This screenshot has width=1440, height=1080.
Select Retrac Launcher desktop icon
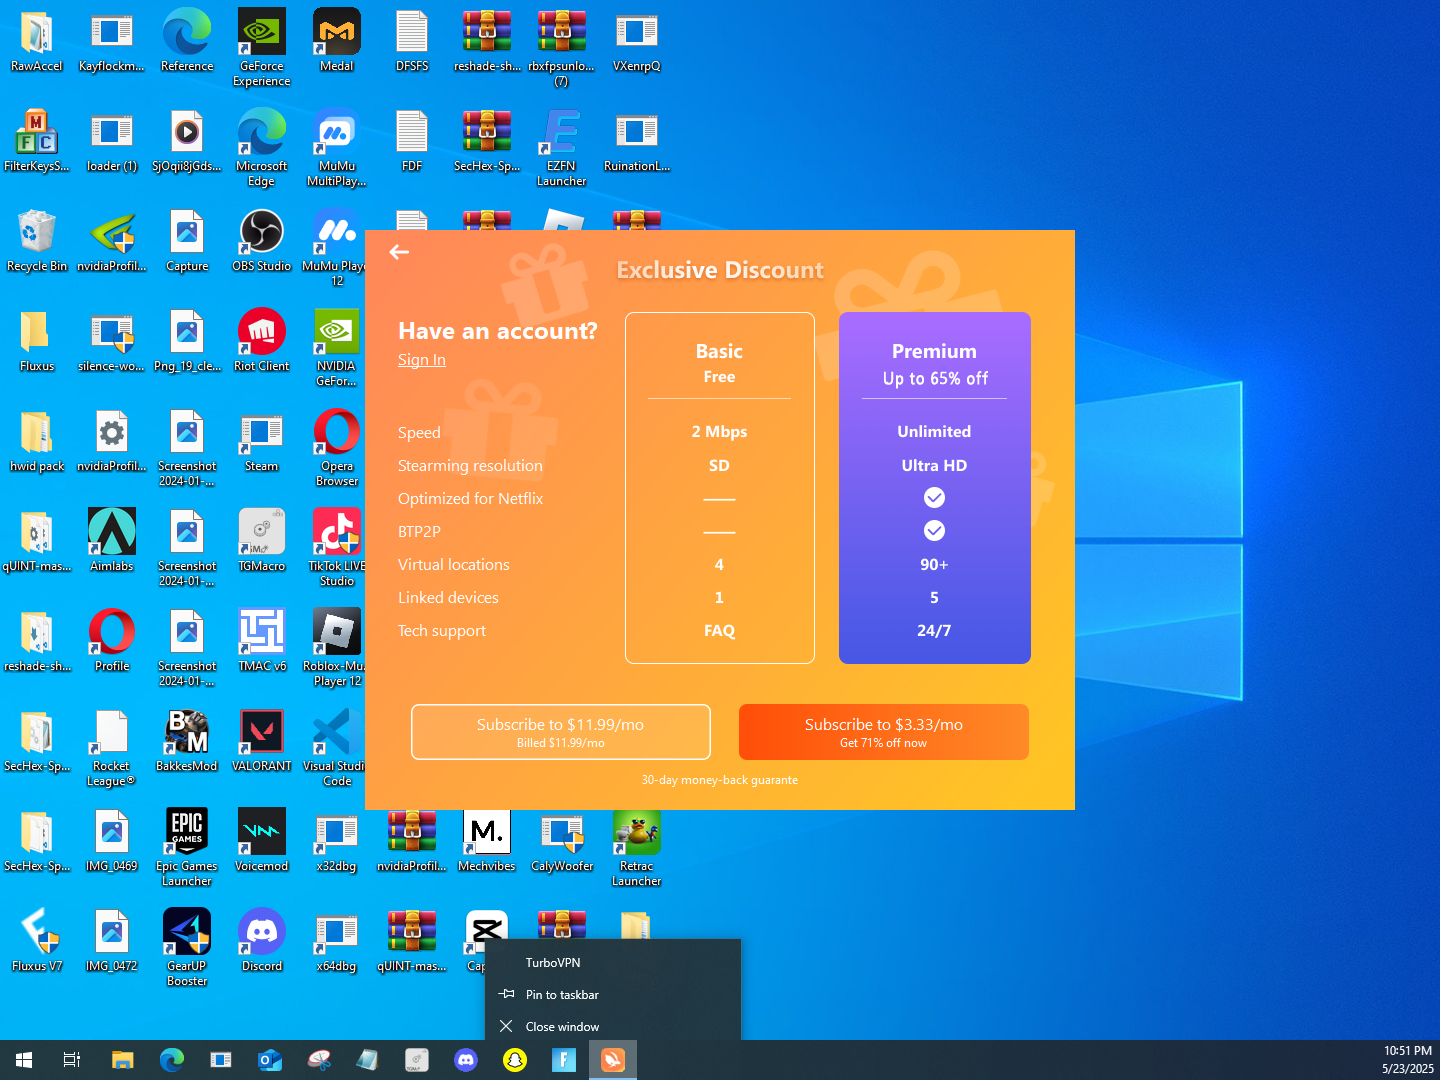(x=637, y=848)
